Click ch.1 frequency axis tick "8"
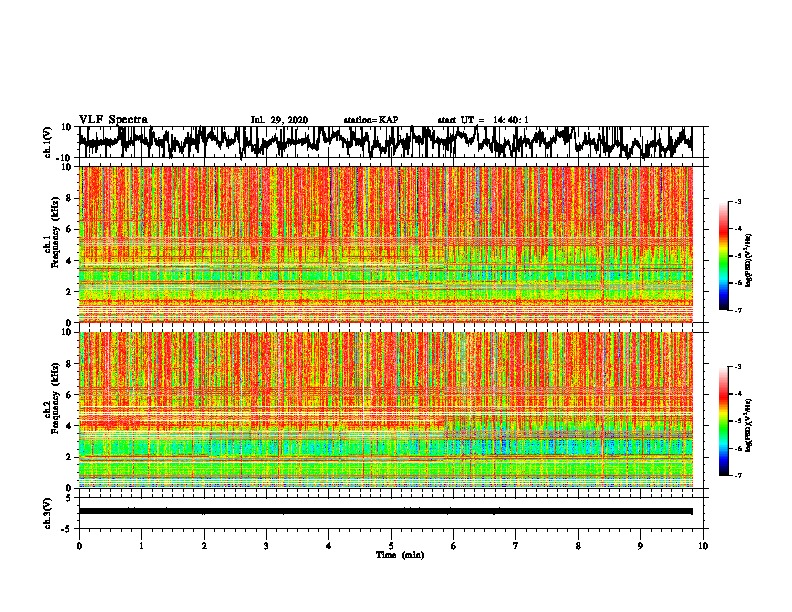 click(69, 198)
